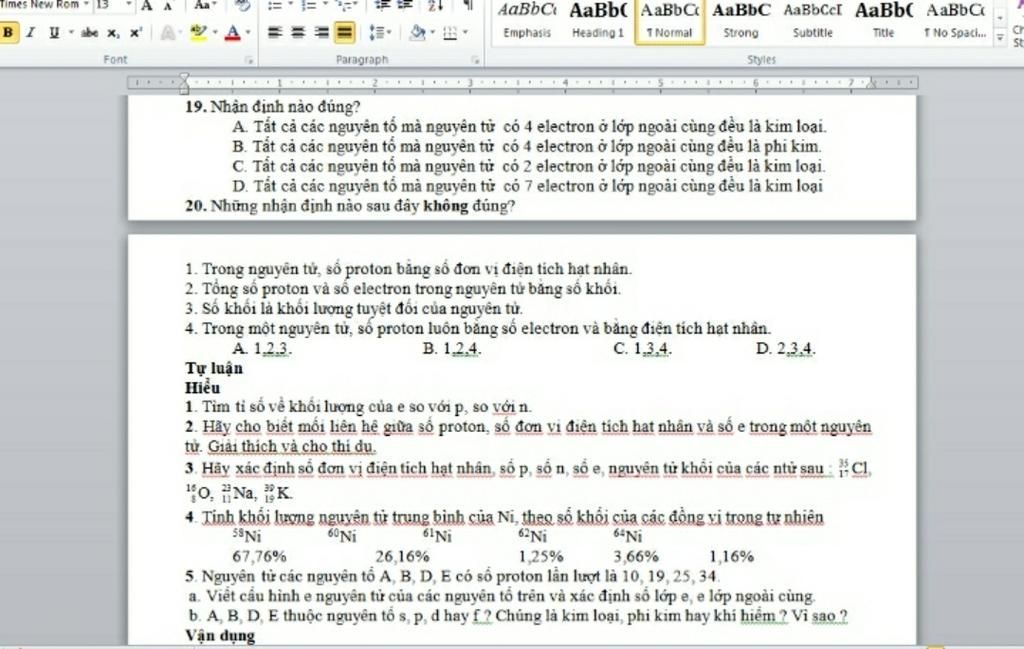
Task: Toggle Strikethrough formatting
Action: coord(89,32)
